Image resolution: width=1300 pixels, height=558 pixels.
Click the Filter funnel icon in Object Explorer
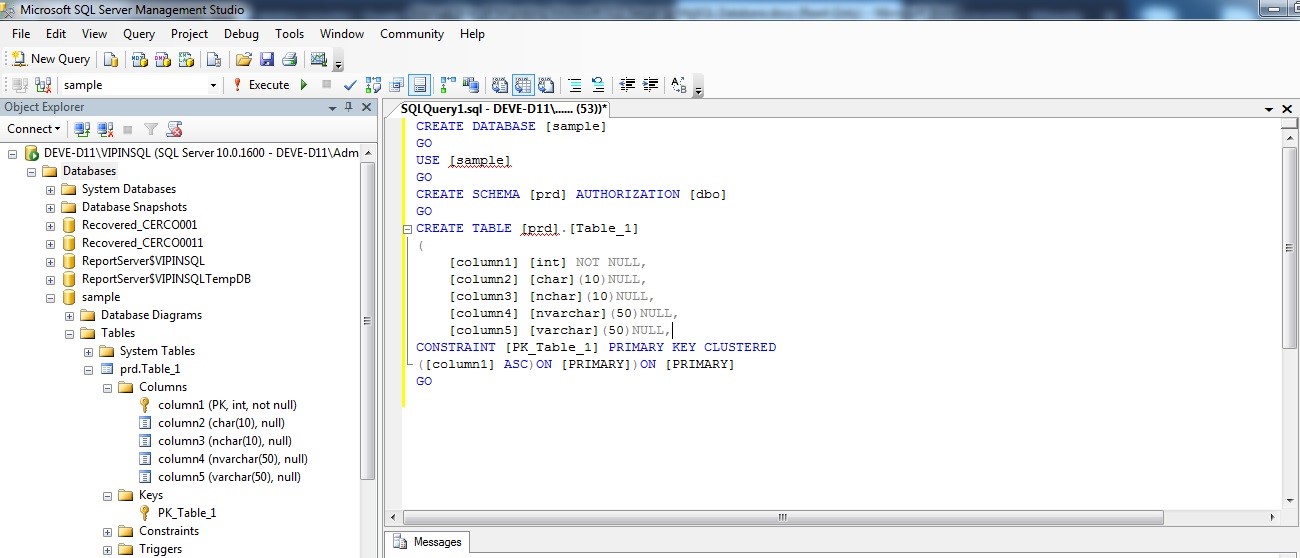151,129
